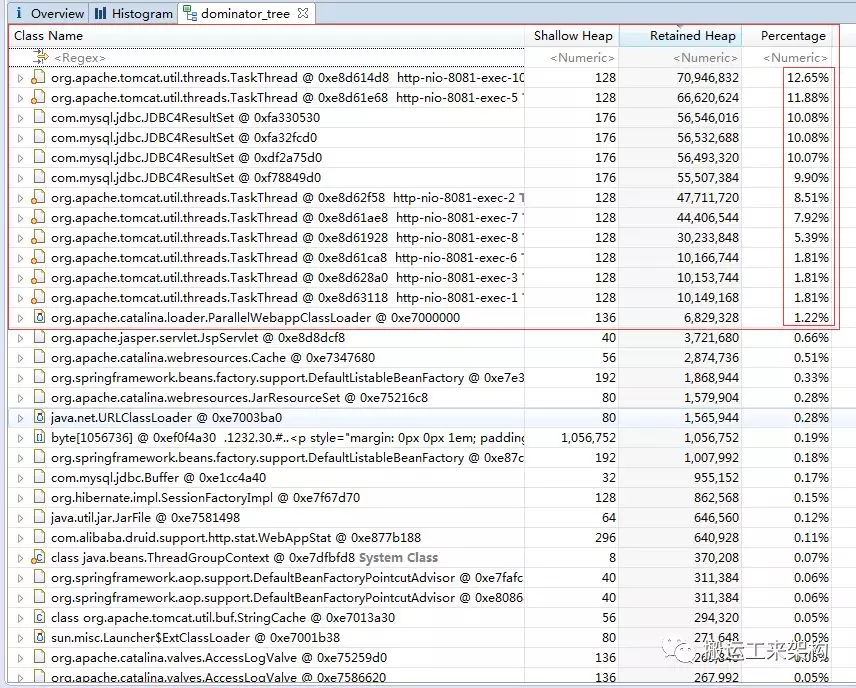Click thread icon of http-nio-8081-exec-7 row
The height and width of the screenshot is (688, 856).
pyautogui.click(x=38, y=218)
